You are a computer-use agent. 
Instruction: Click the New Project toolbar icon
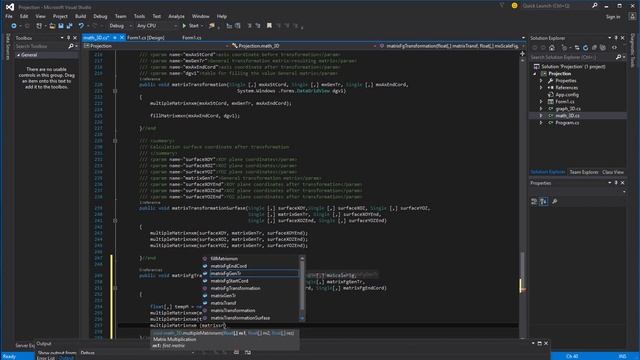pos(39,26)
